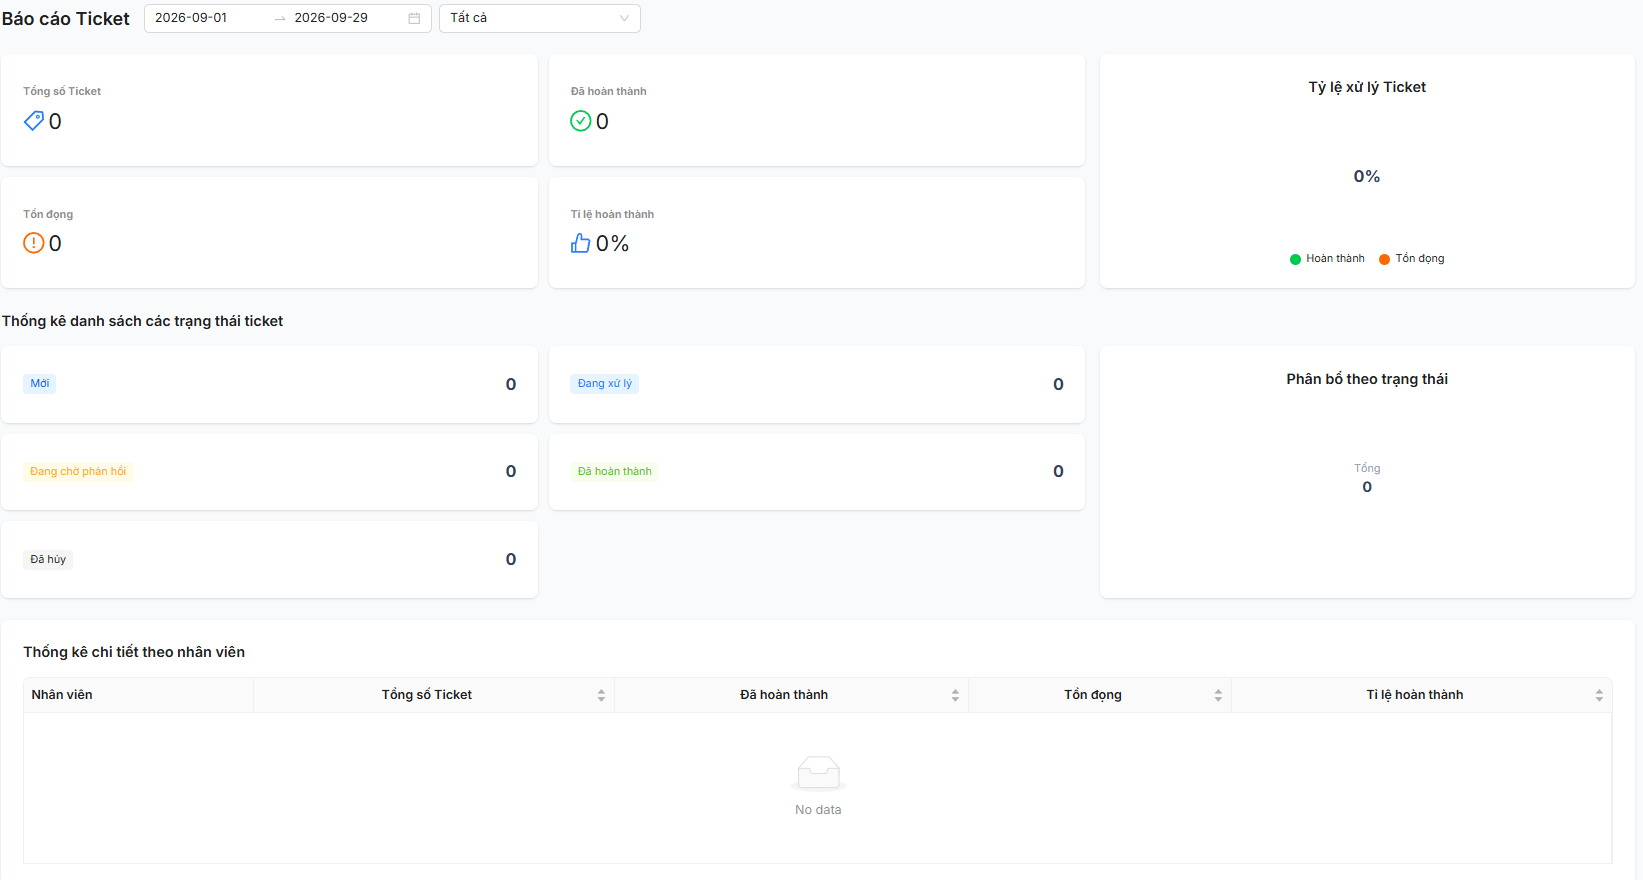Click the Tổng số Ticket card label

pyautogui.click(x=62, y=92)
